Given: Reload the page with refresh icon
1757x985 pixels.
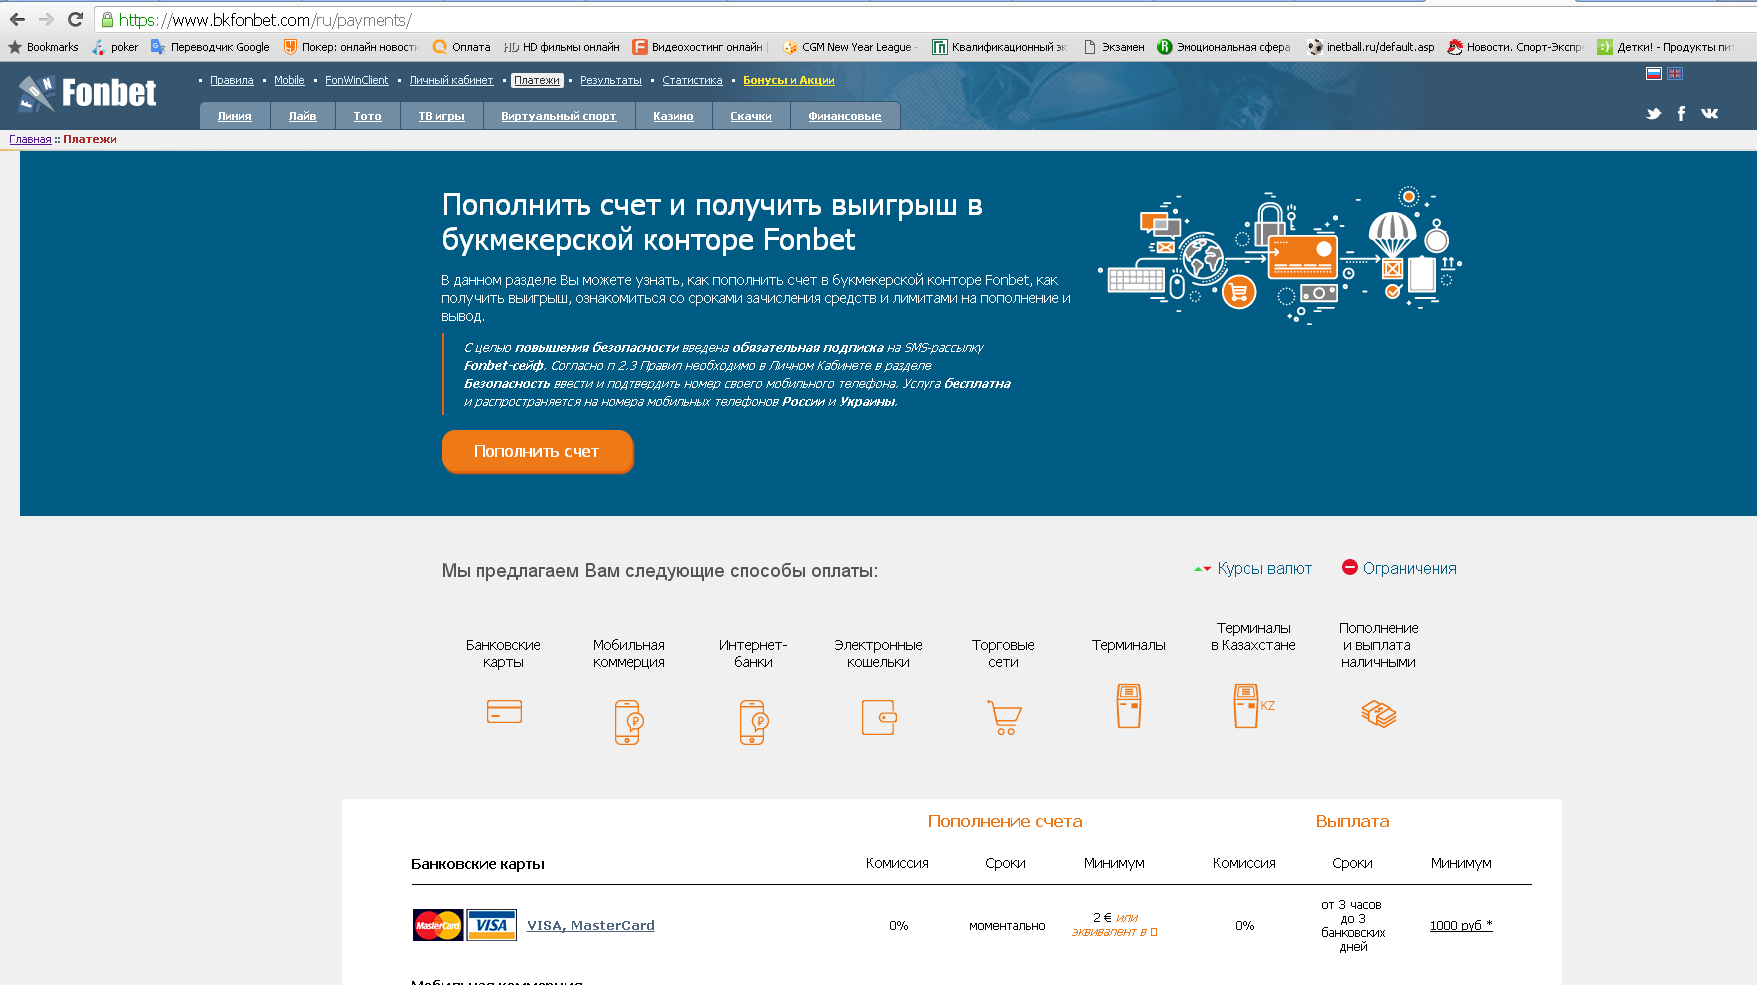Looking at the screenshot, I should point(75,19).
